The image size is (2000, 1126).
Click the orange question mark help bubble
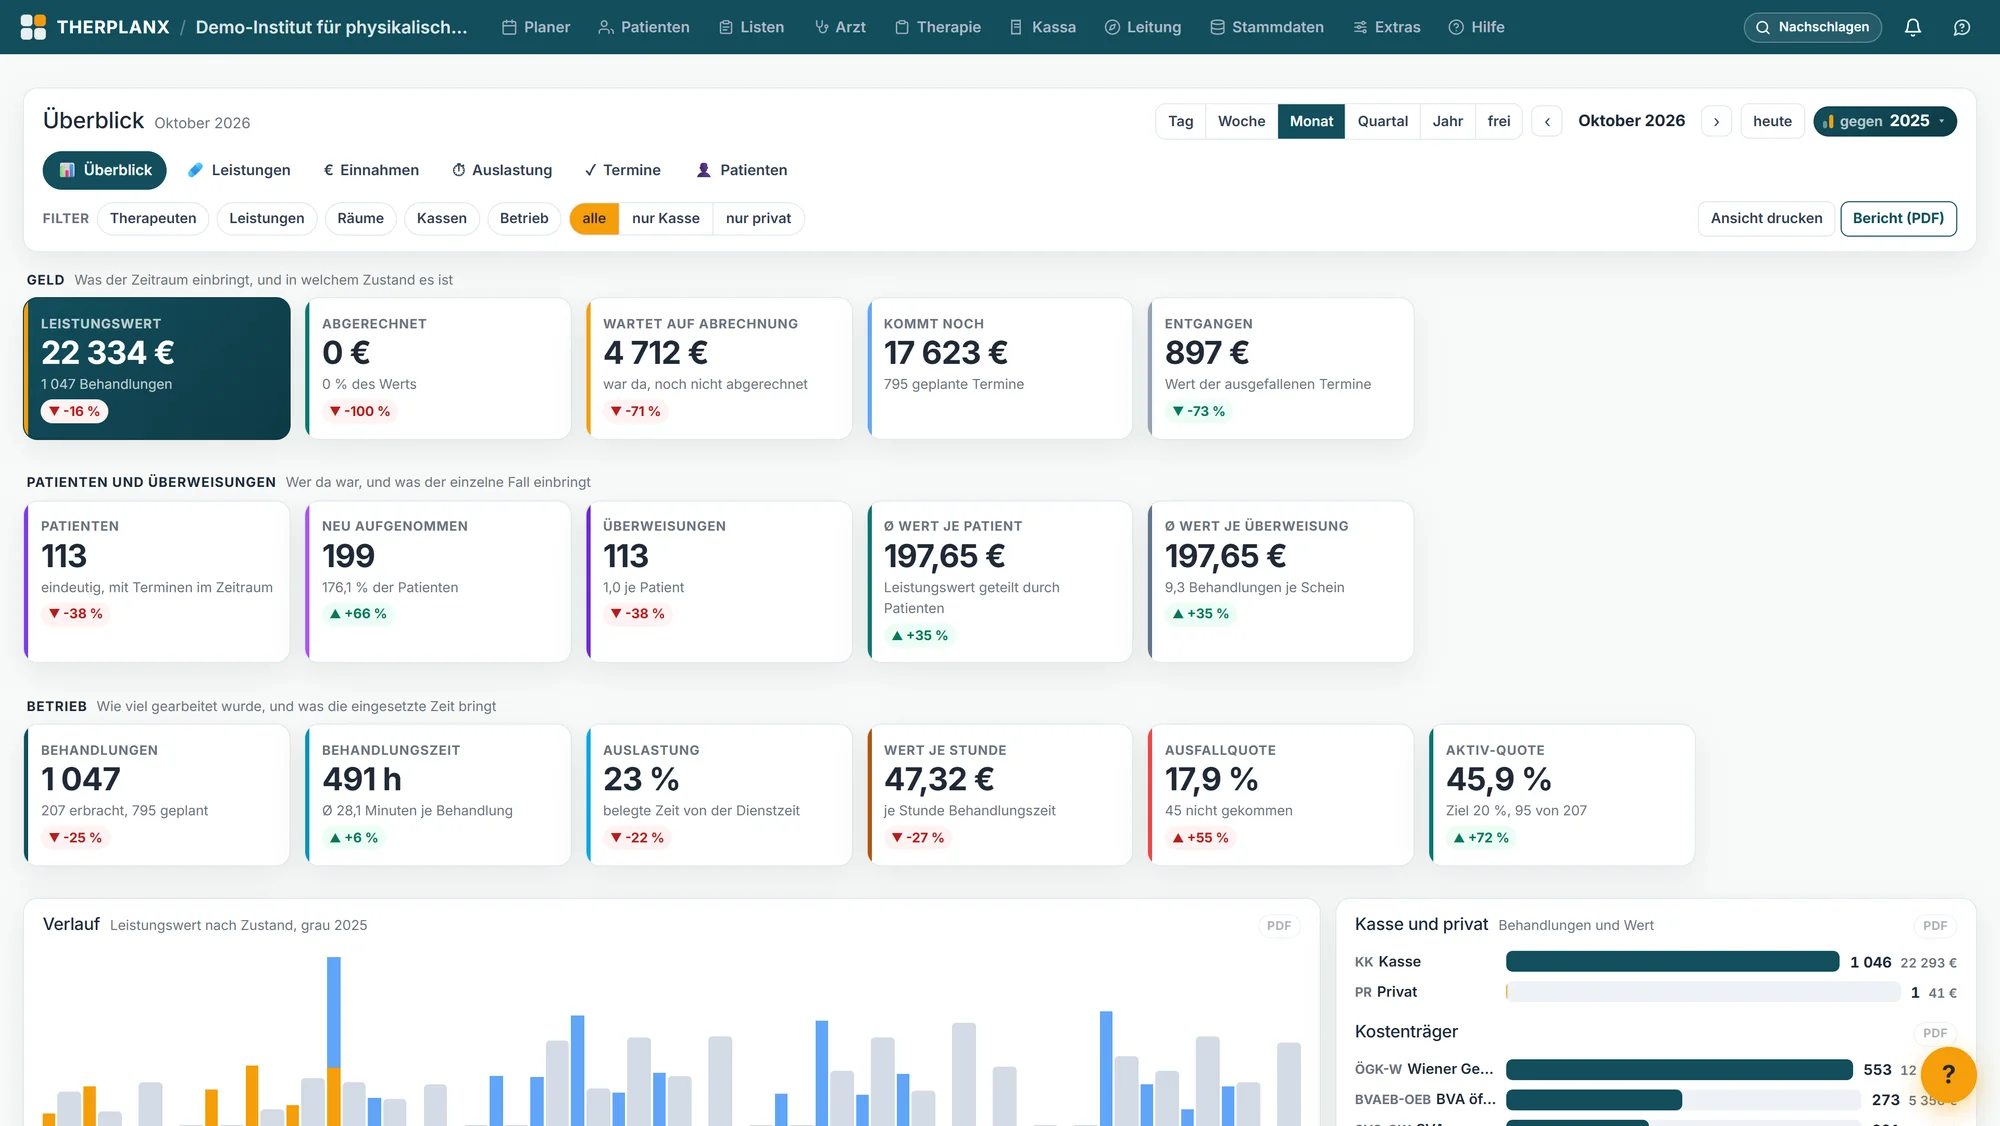click(1948, 1074)
